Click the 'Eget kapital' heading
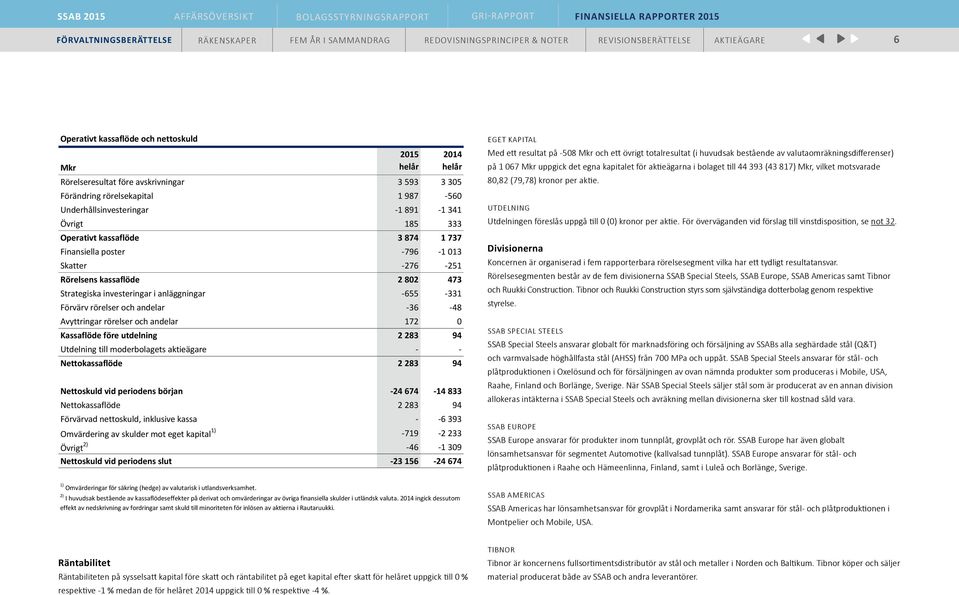 [x=512, y=139]
